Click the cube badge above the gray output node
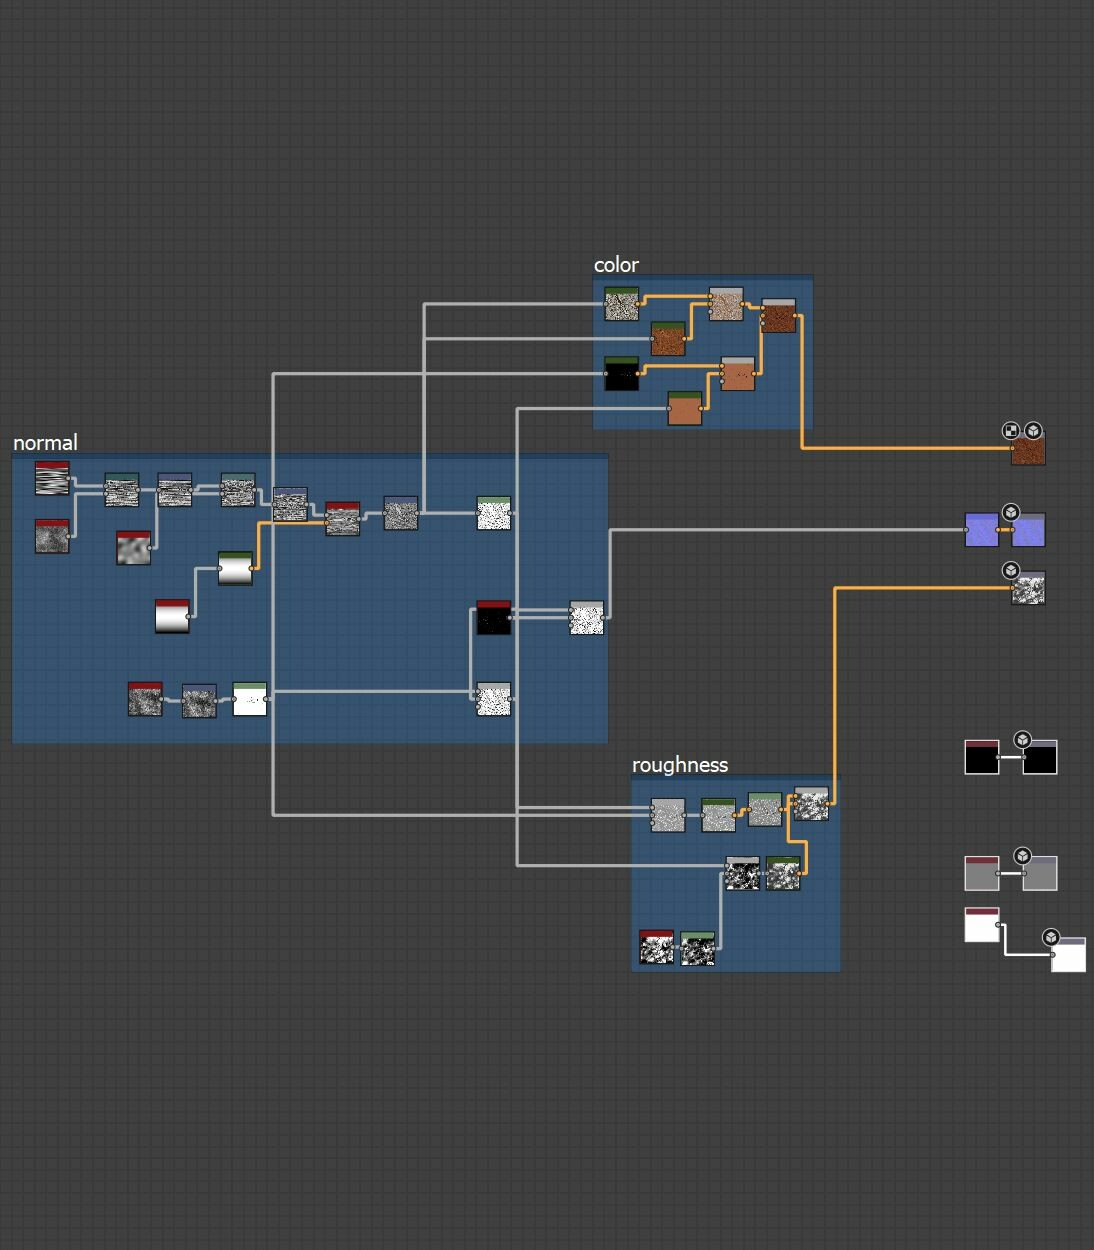Screen dimensions: 1094x1250 (1022, 856)
